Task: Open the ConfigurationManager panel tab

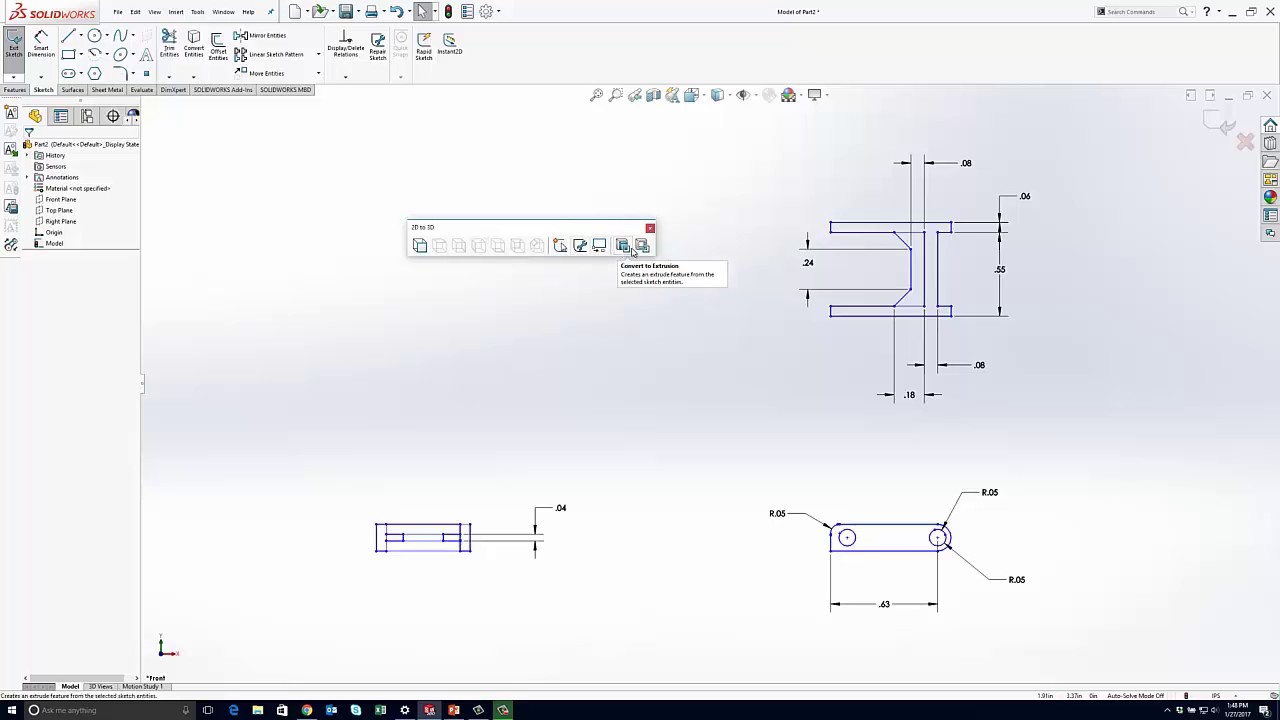Action: coord(87,117)
